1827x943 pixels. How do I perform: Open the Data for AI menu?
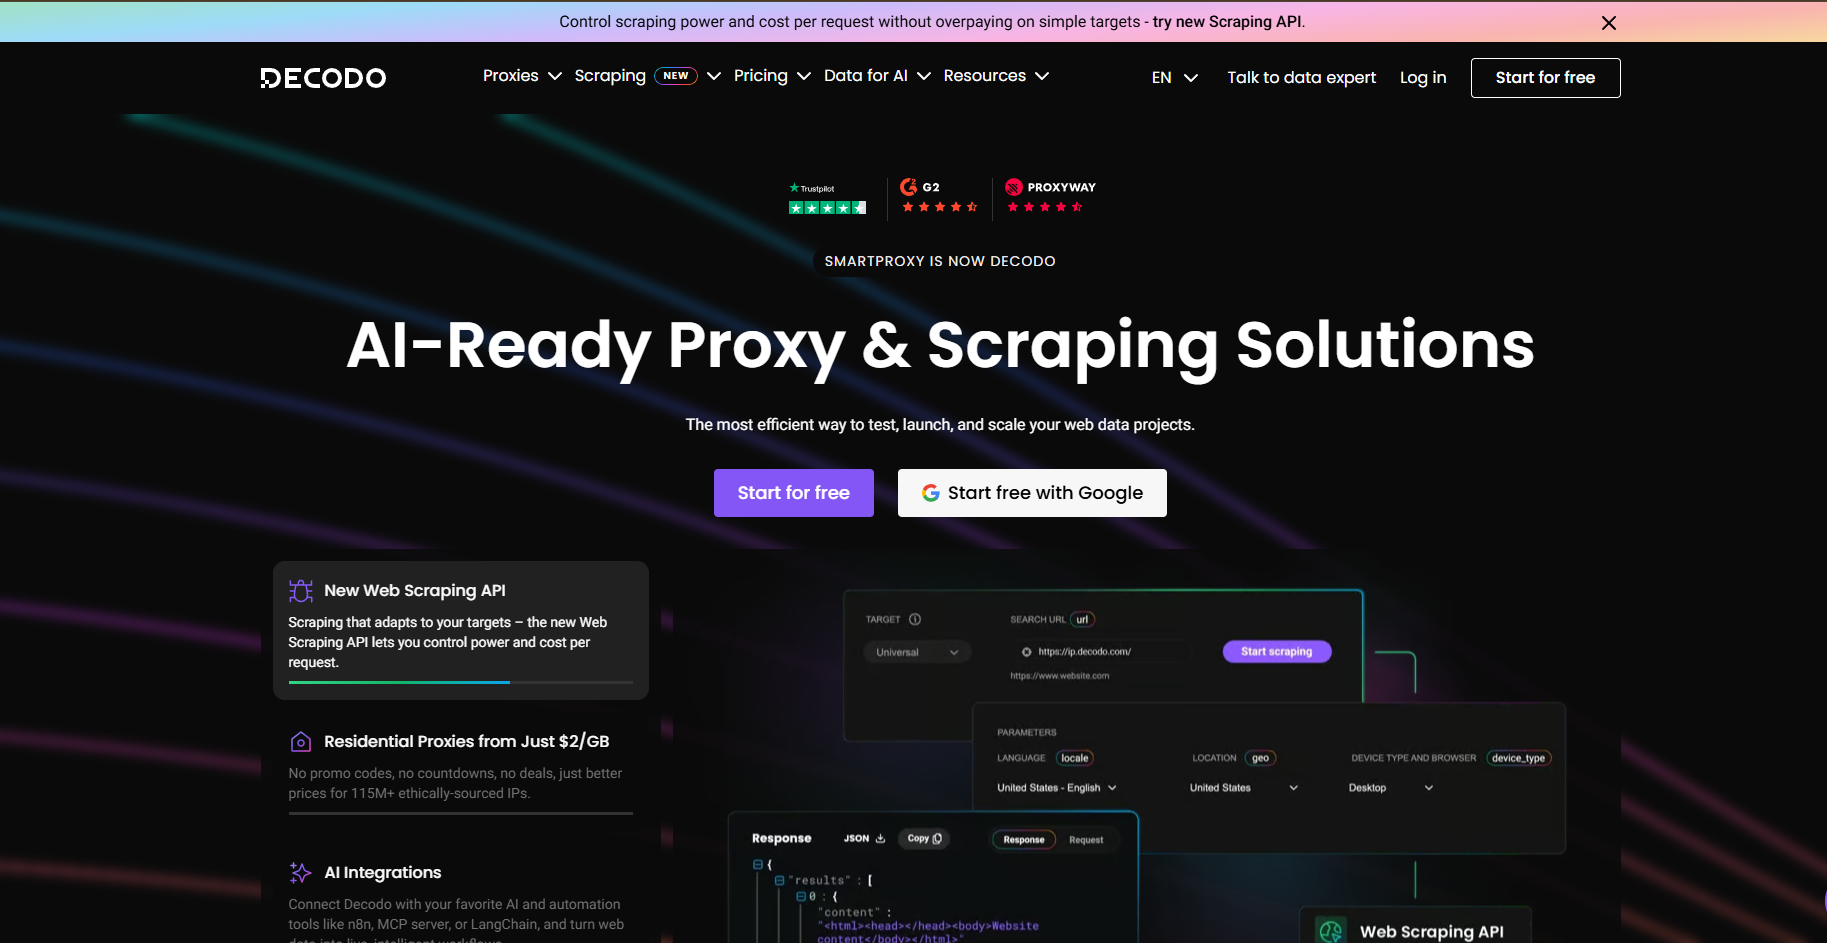point(877,76)
